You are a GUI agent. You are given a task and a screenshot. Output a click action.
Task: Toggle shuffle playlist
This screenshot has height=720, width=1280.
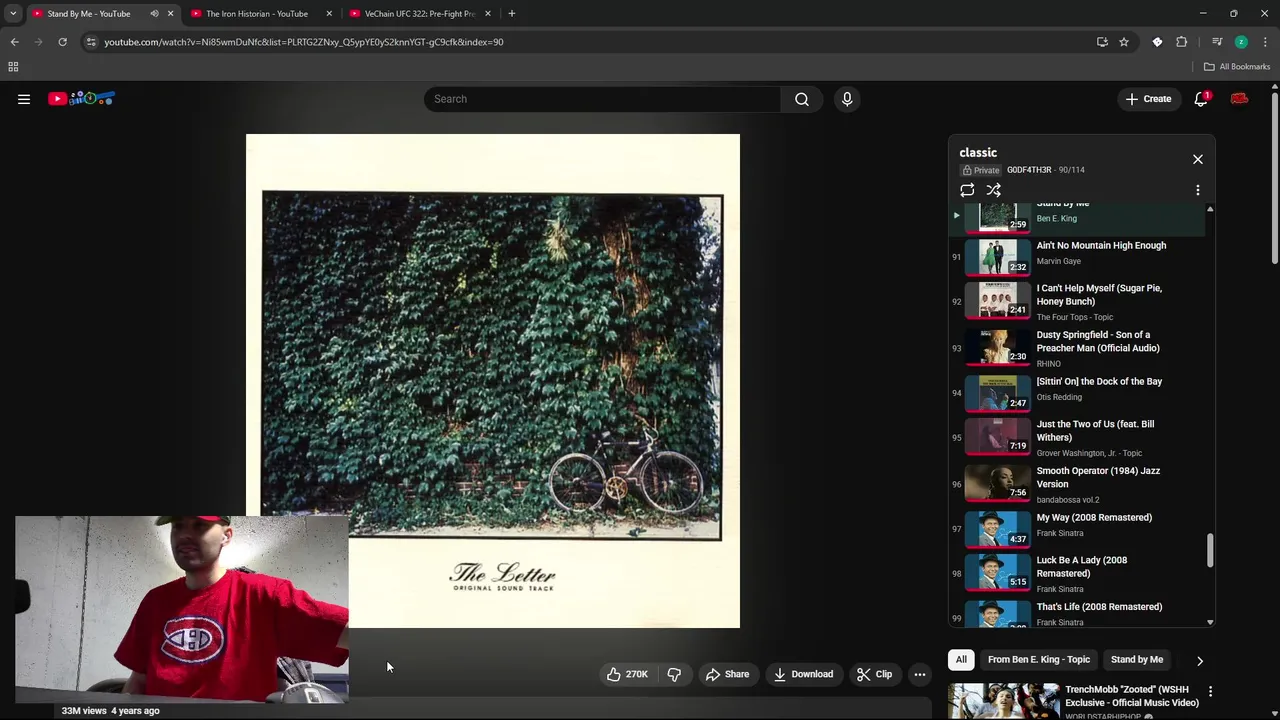point(993,190)
